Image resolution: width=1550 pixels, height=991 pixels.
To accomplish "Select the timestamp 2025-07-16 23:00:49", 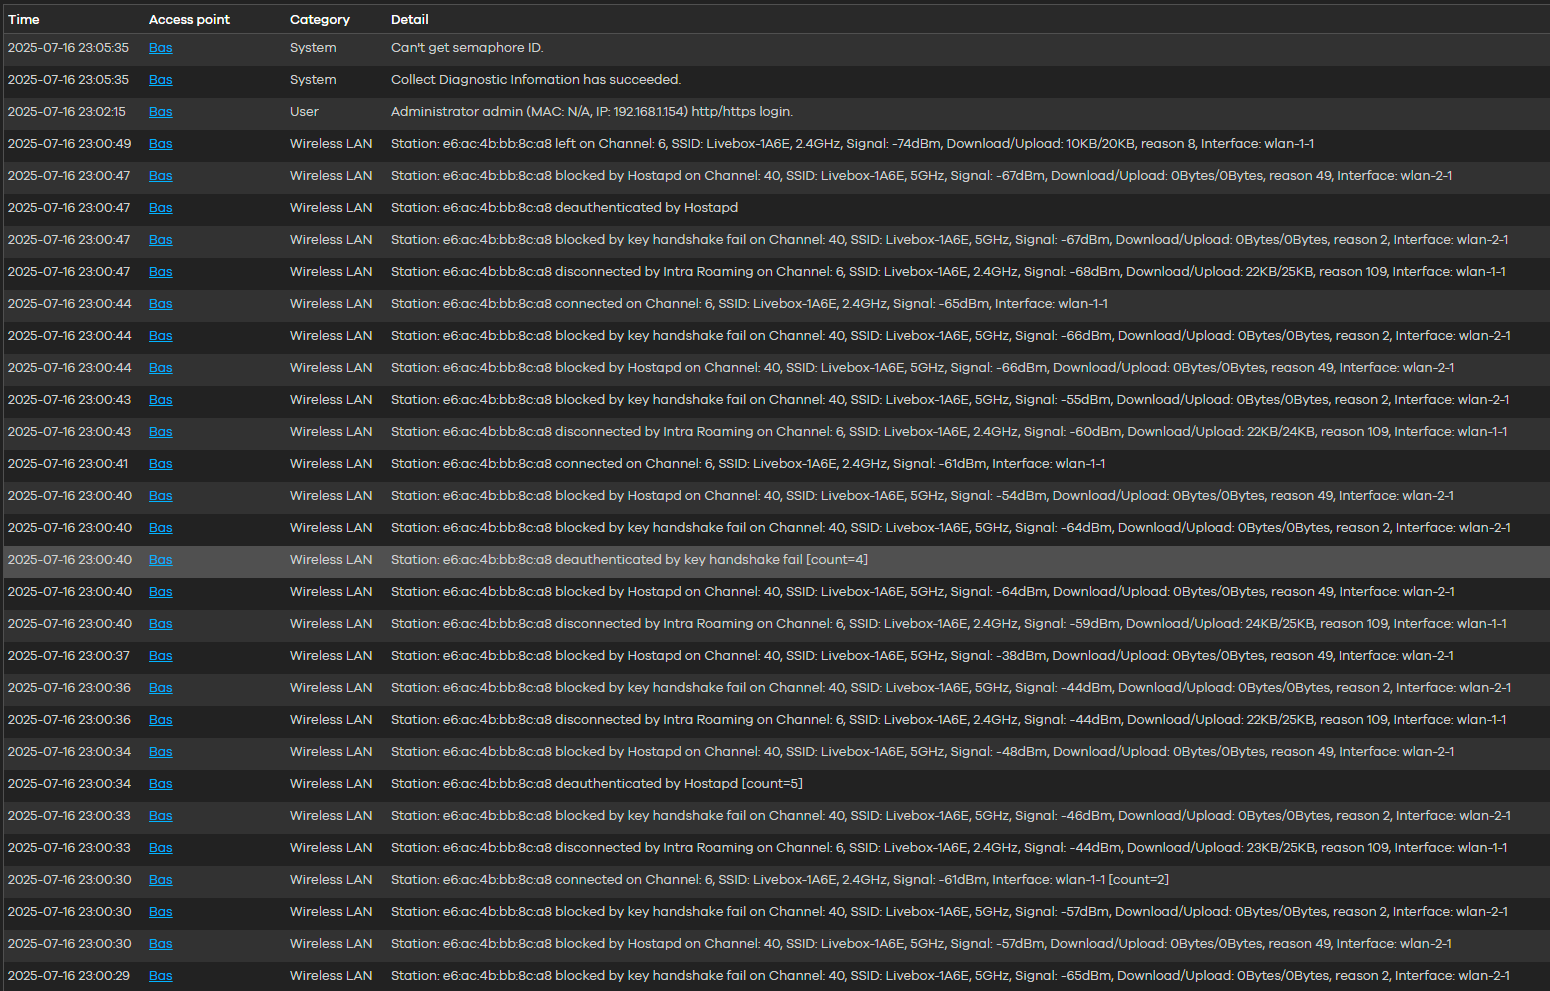I will tap(69, 143).
